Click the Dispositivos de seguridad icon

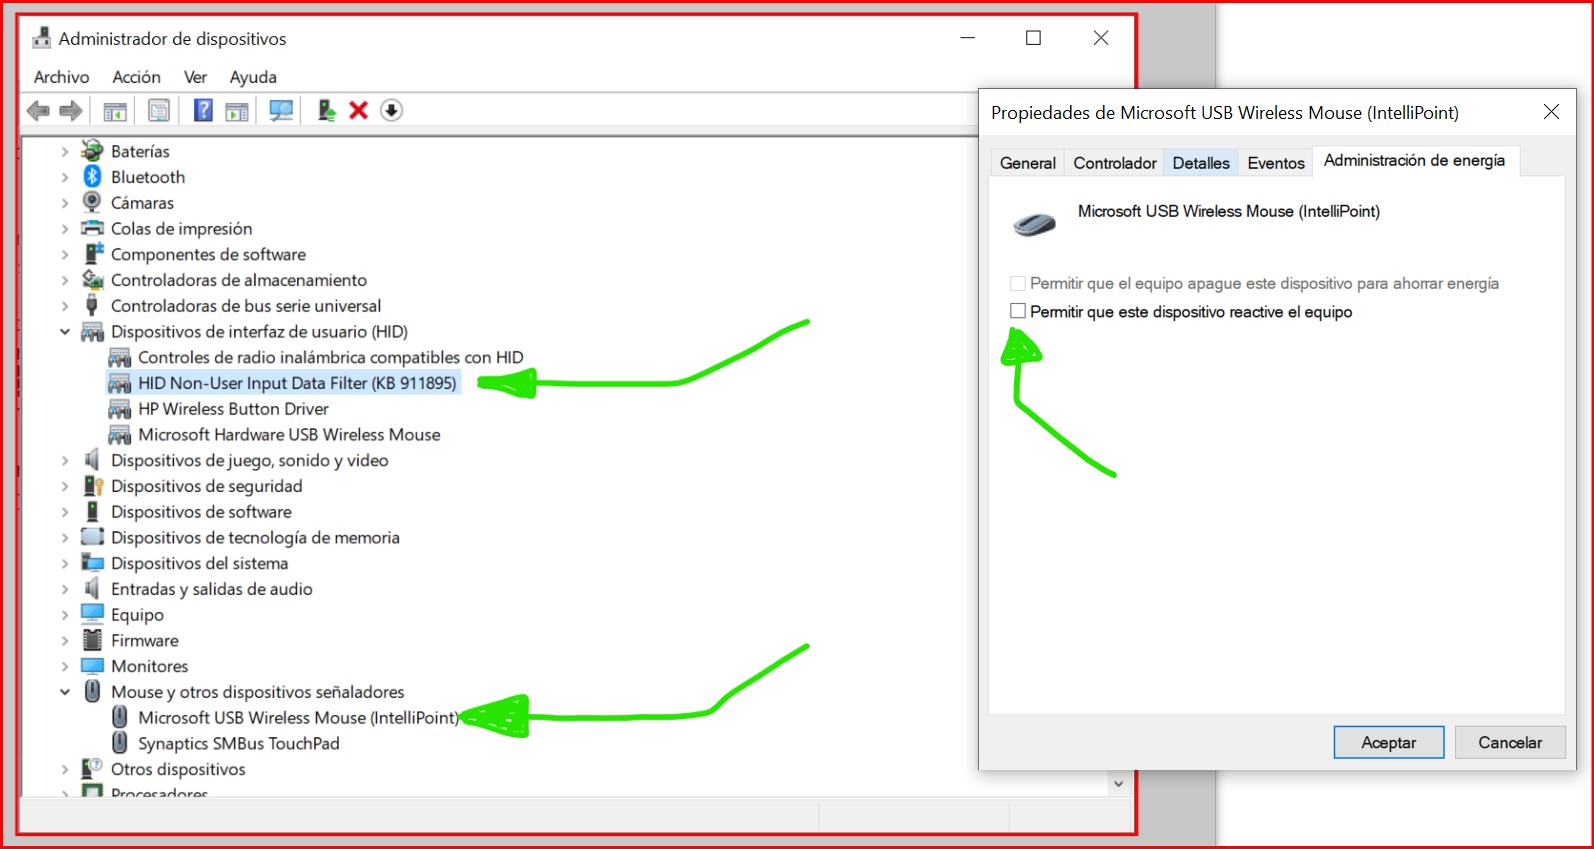click(x=92, y=486)
